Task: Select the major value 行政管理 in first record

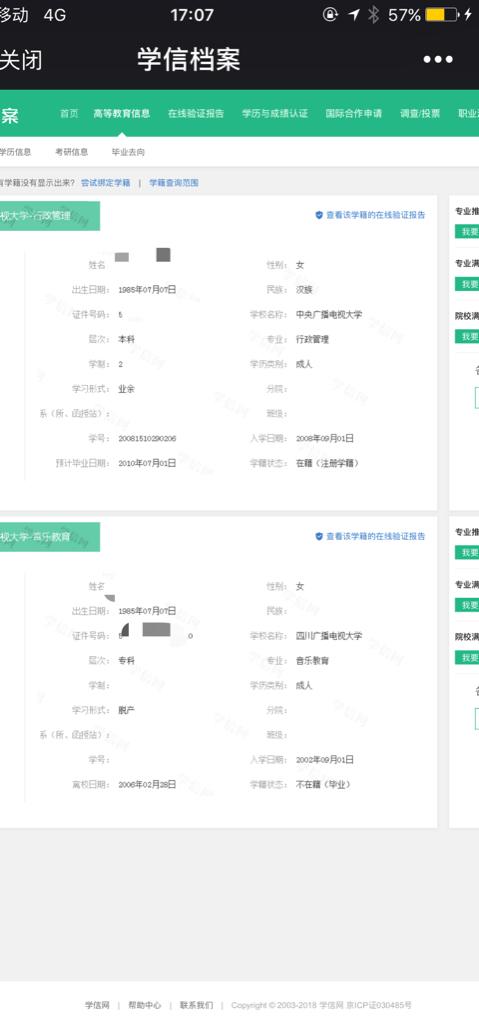Action: (312, 339)
